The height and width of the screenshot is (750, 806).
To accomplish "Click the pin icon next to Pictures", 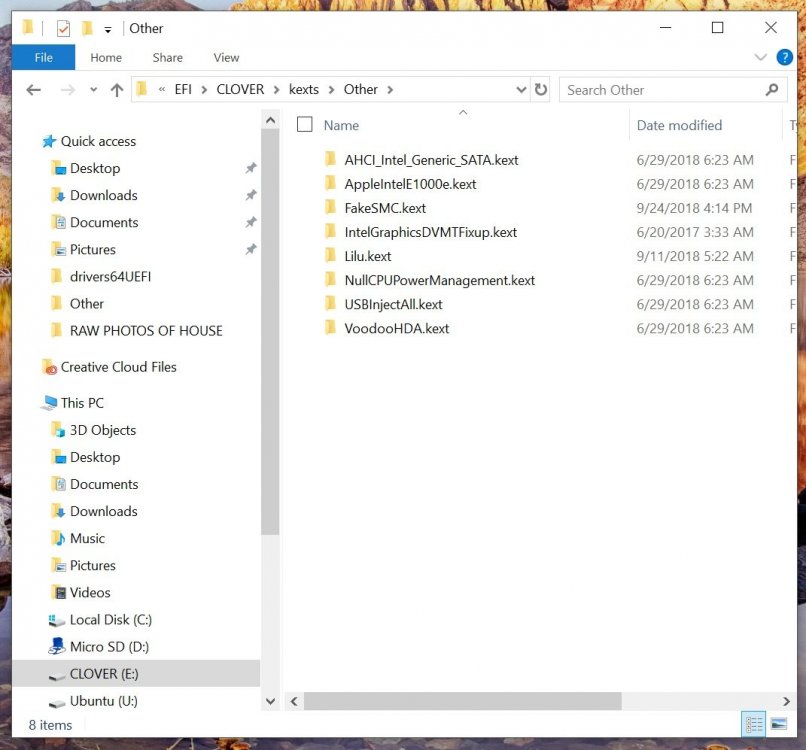I will 250,250.
